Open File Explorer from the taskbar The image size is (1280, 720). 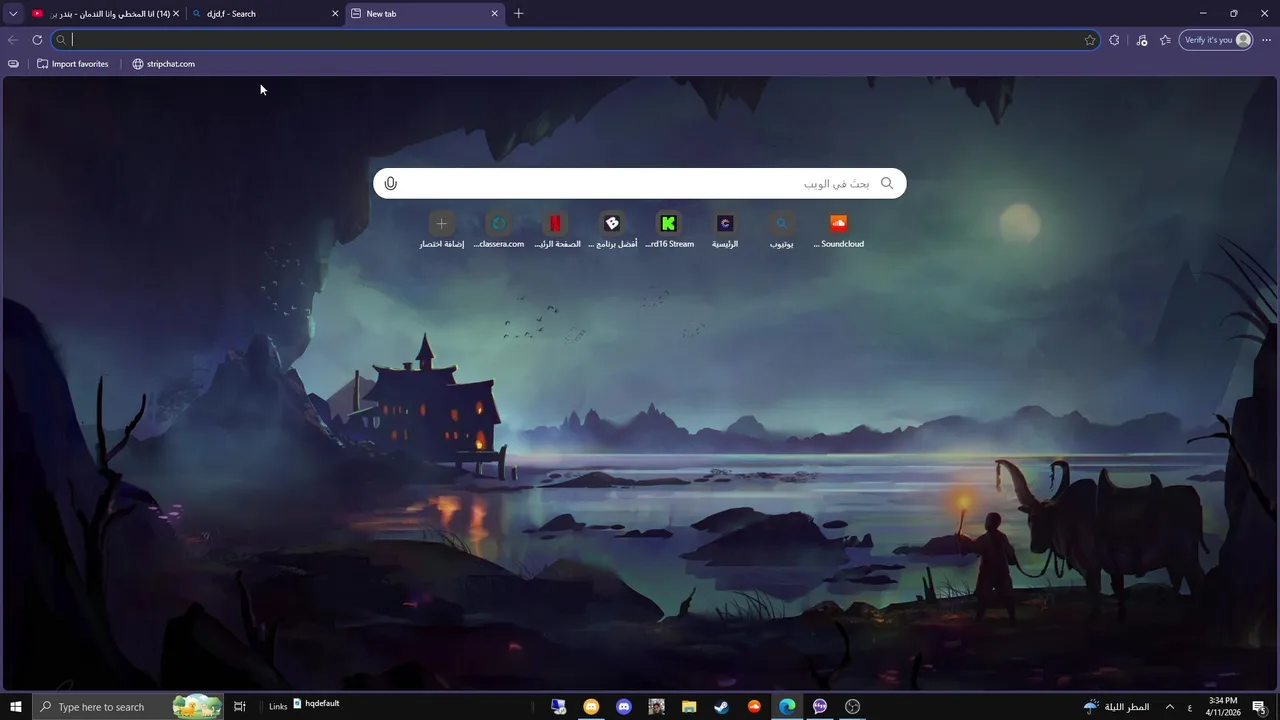[689, 707]
